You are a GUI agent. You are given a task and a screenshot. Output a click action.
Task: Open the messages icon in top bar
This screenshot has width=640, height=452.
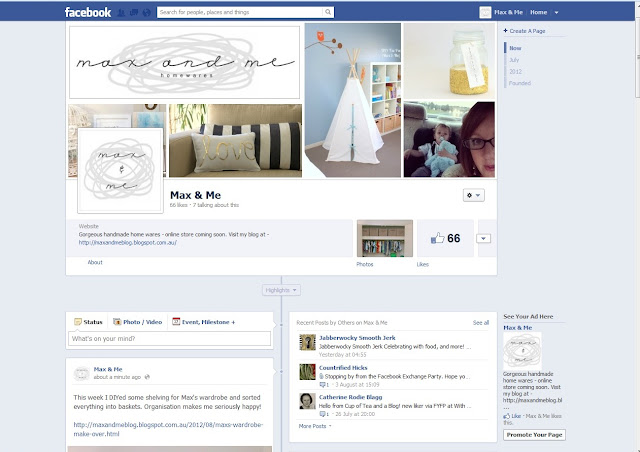[134, 13]
